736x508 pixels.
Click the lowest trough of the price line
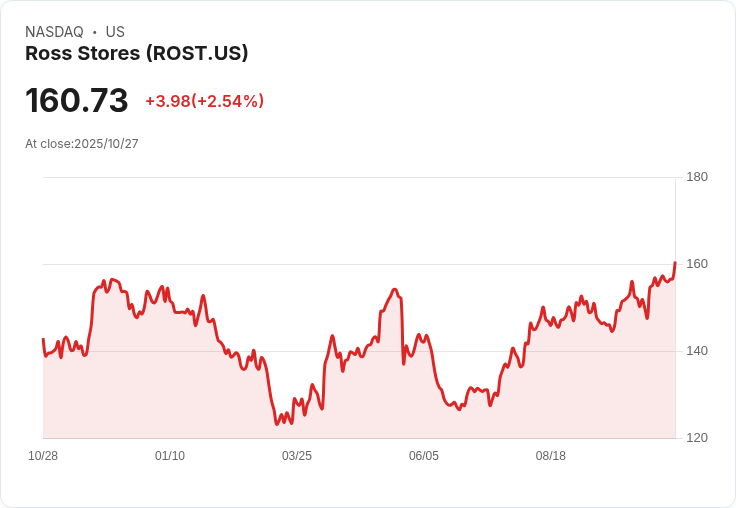277,424
